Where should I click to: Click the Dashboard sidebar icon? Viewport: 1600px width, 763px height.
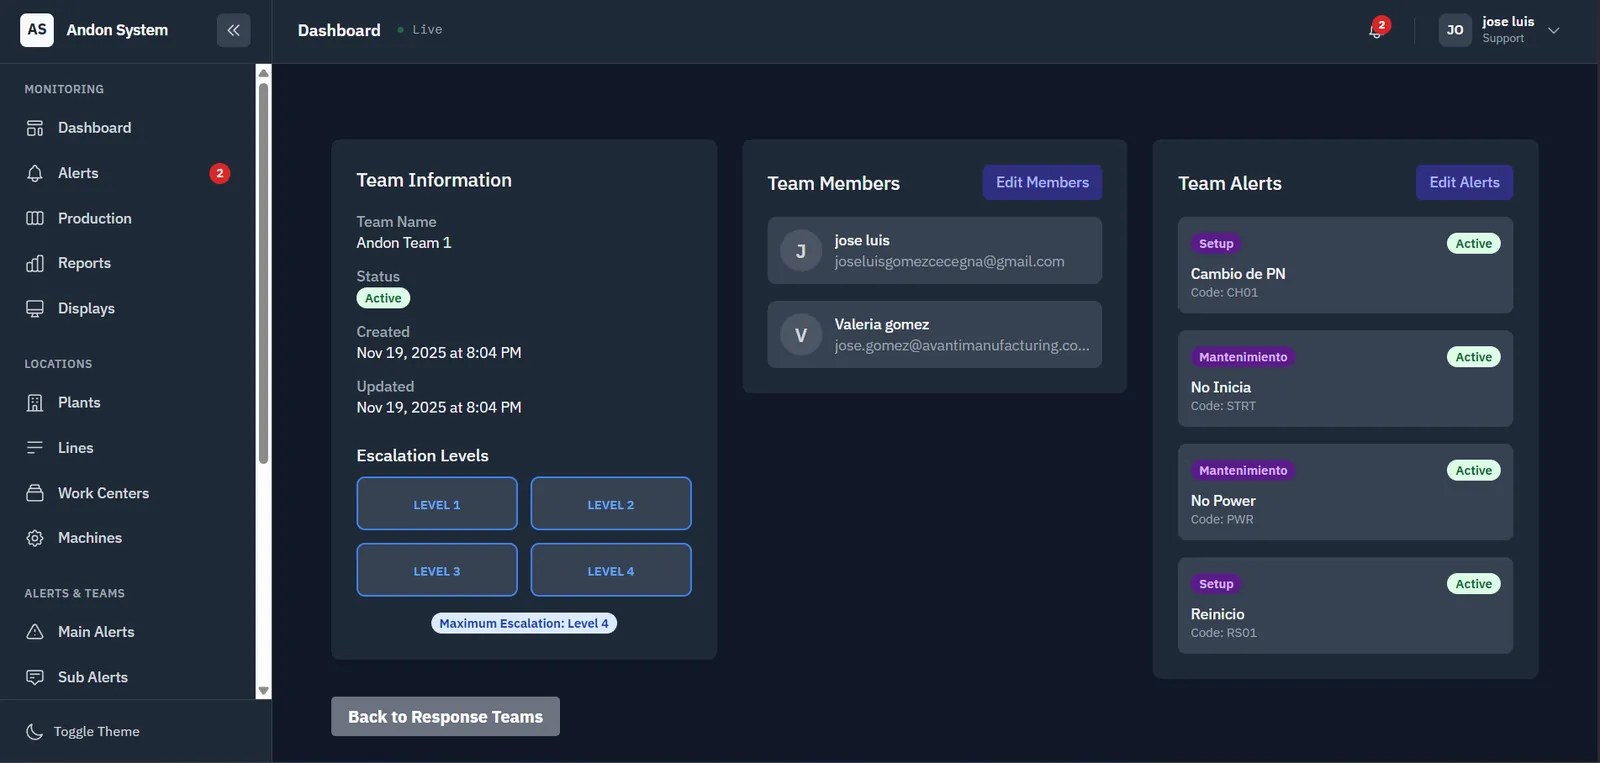coord(35,128)
